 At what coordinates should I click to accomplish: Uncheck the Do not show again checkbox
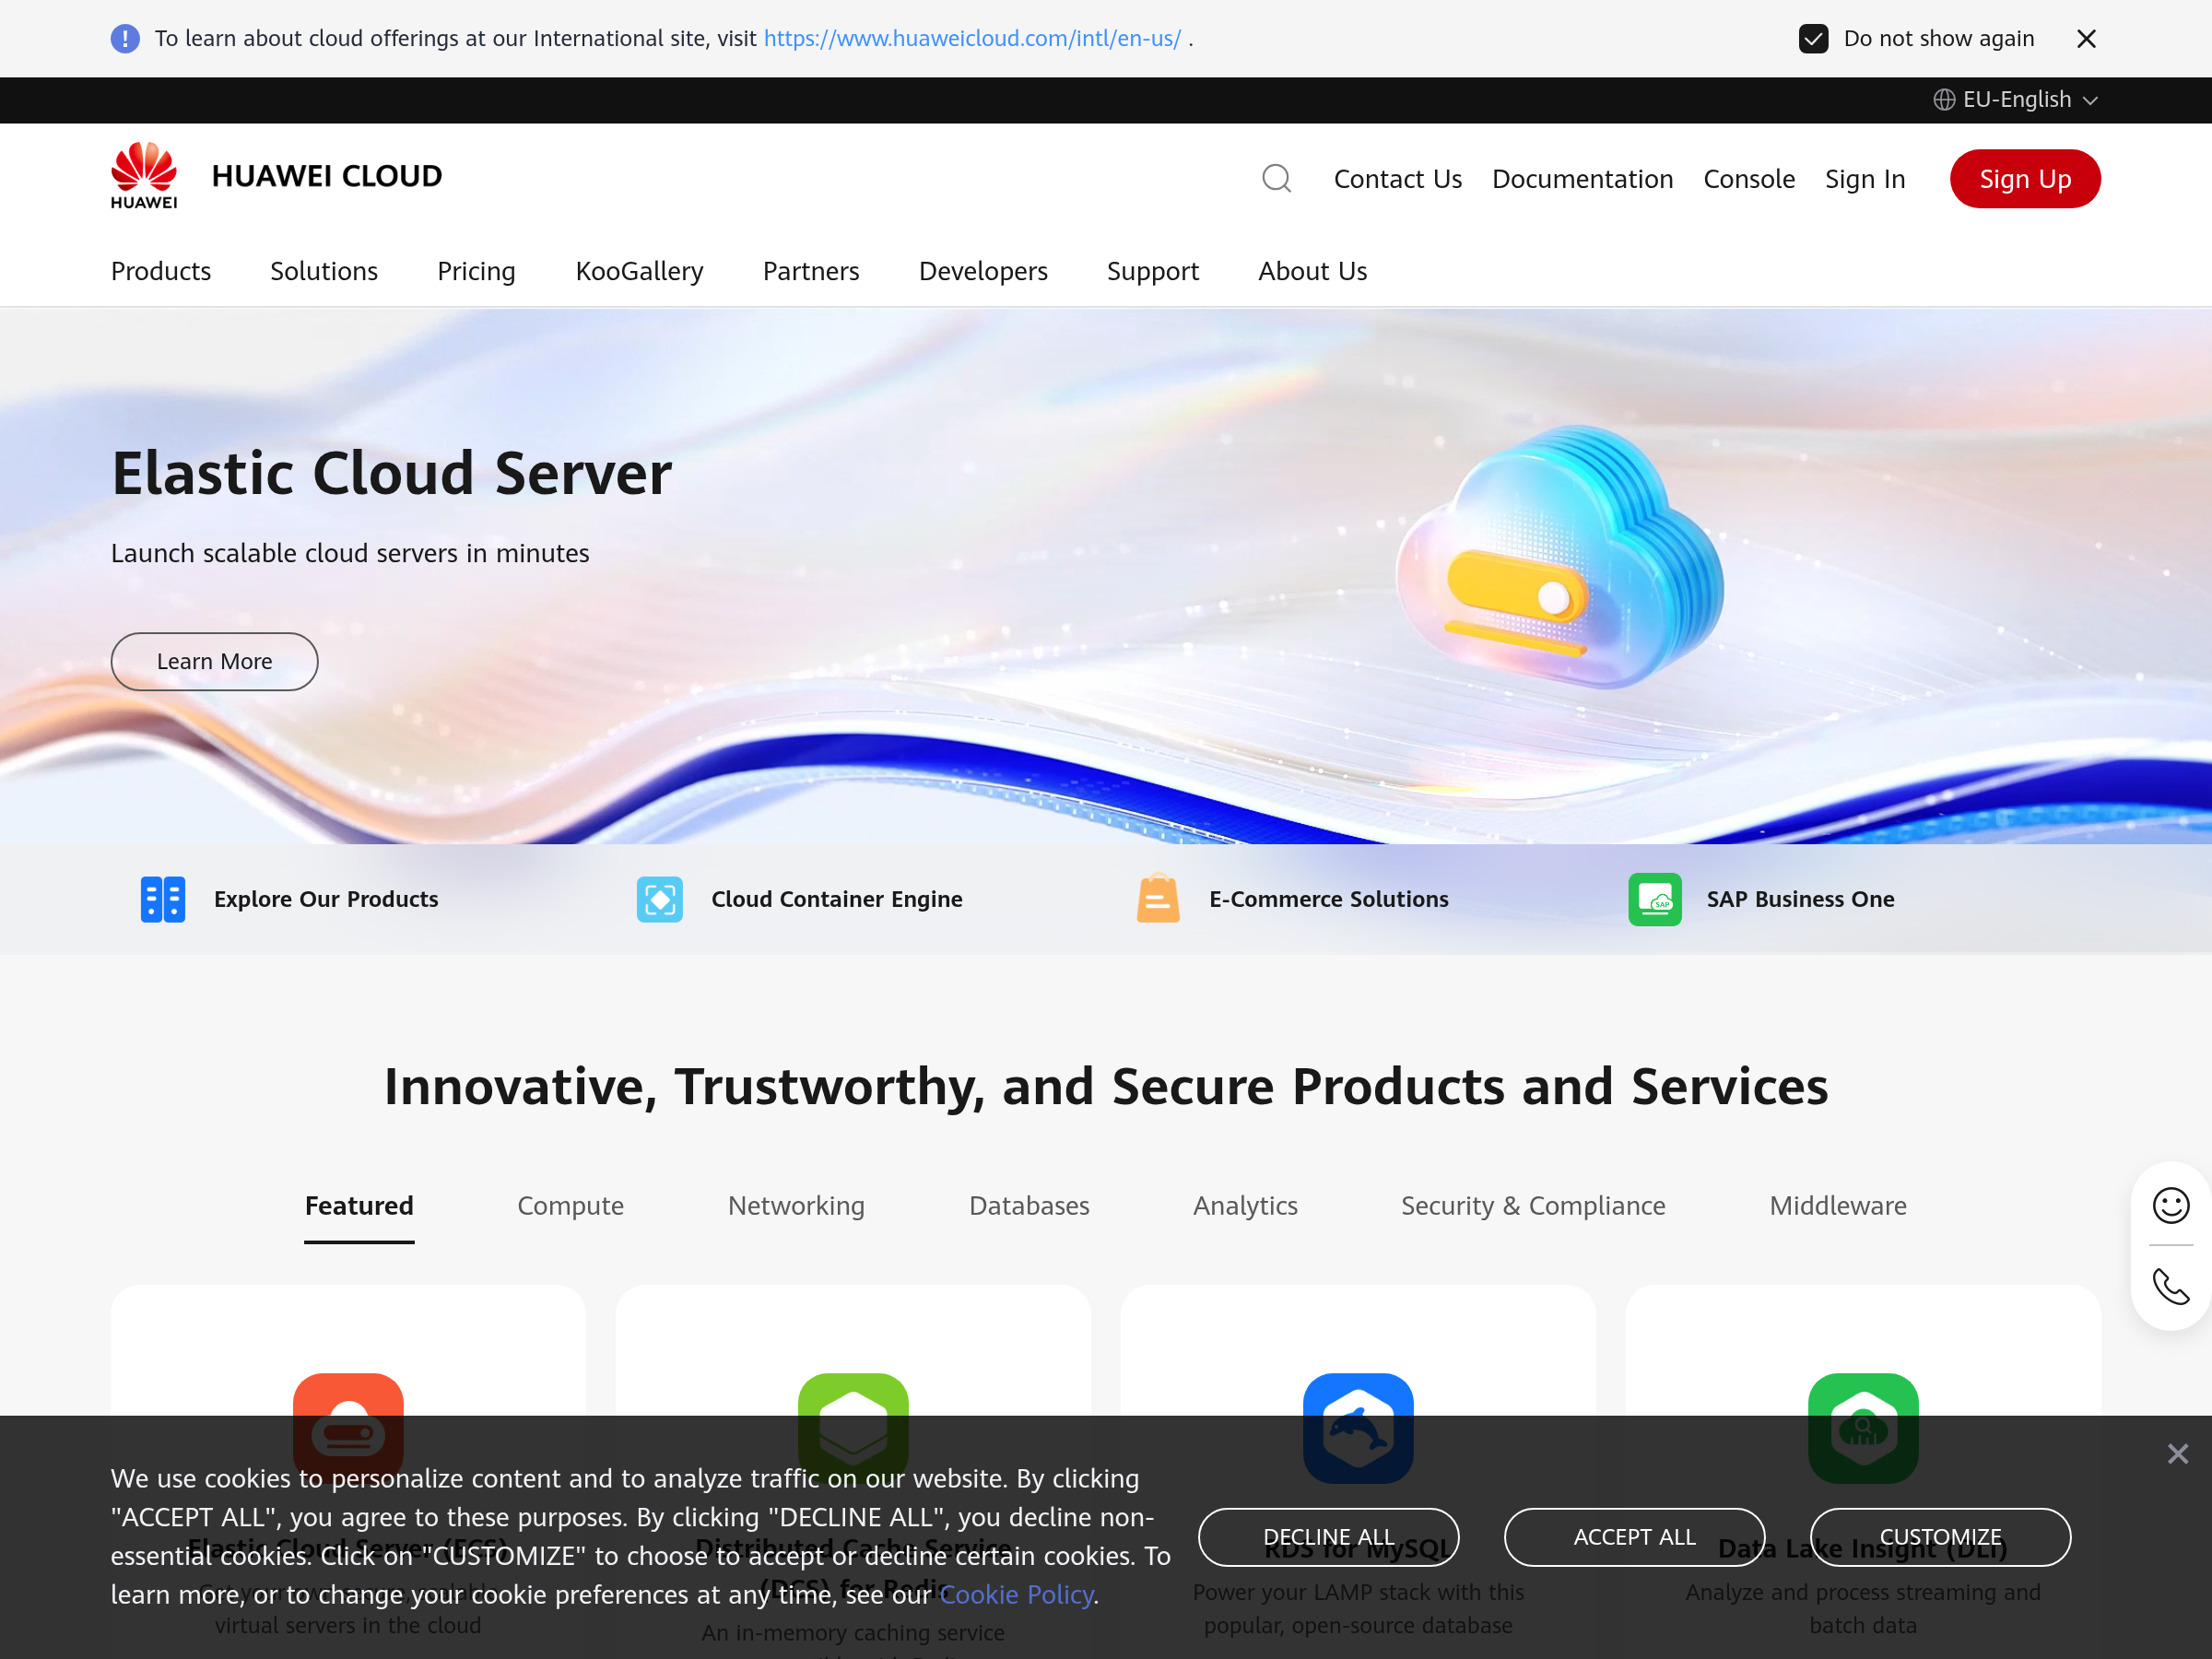(1813, 39)
